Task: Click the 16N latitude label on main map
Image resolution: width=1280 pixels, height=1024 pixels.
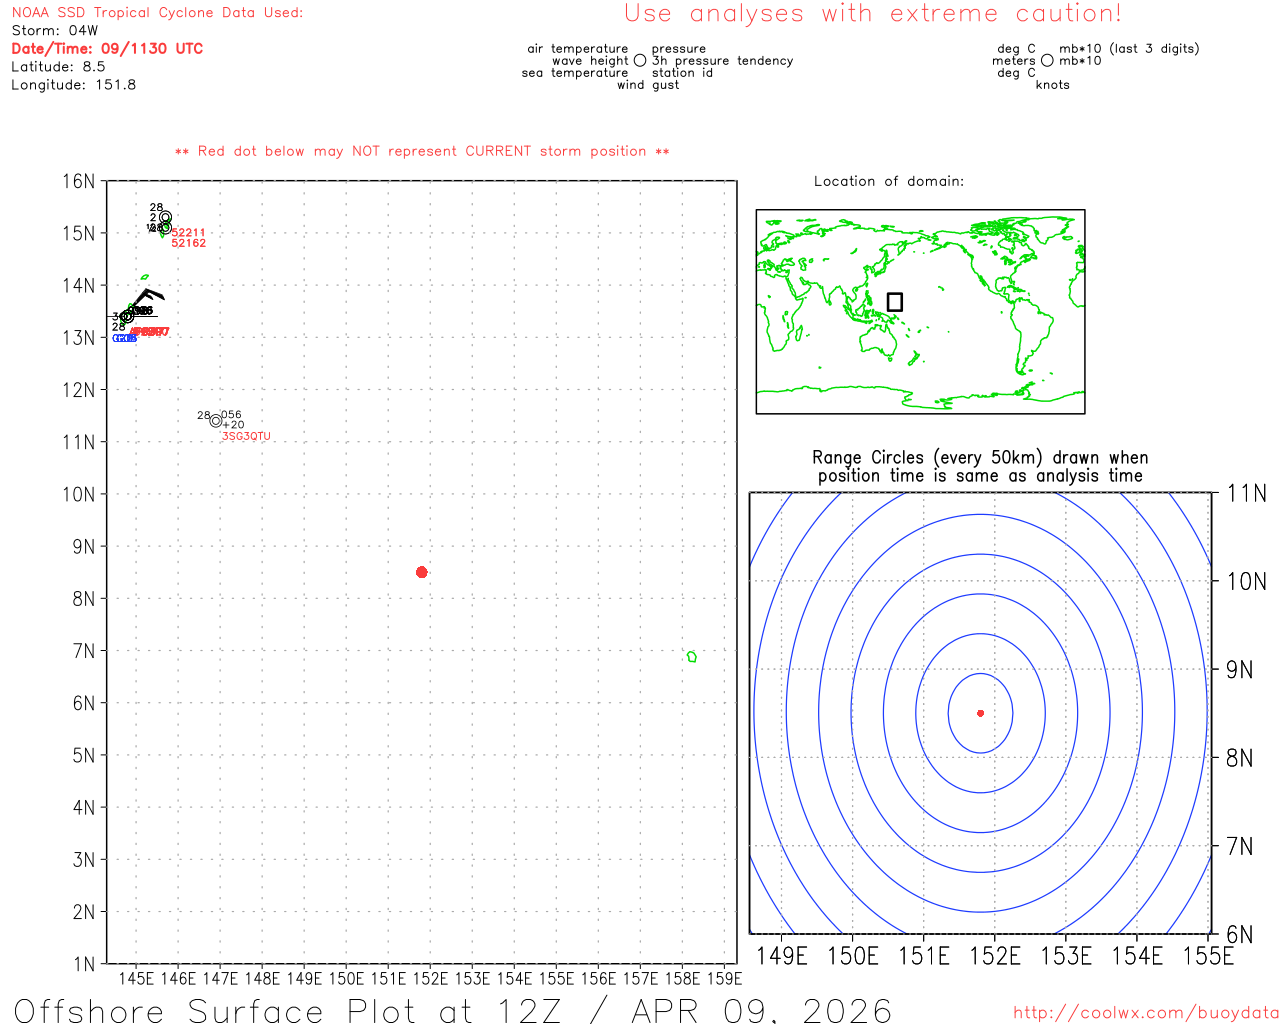Action: pos(79,182)
